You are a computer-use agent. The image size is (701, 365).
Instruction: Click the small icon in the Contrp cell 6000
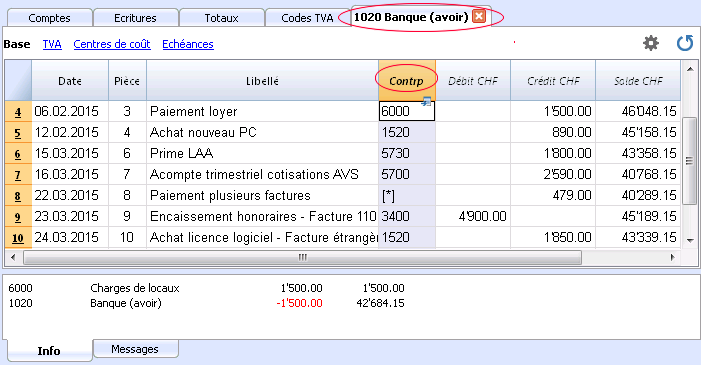426,102
